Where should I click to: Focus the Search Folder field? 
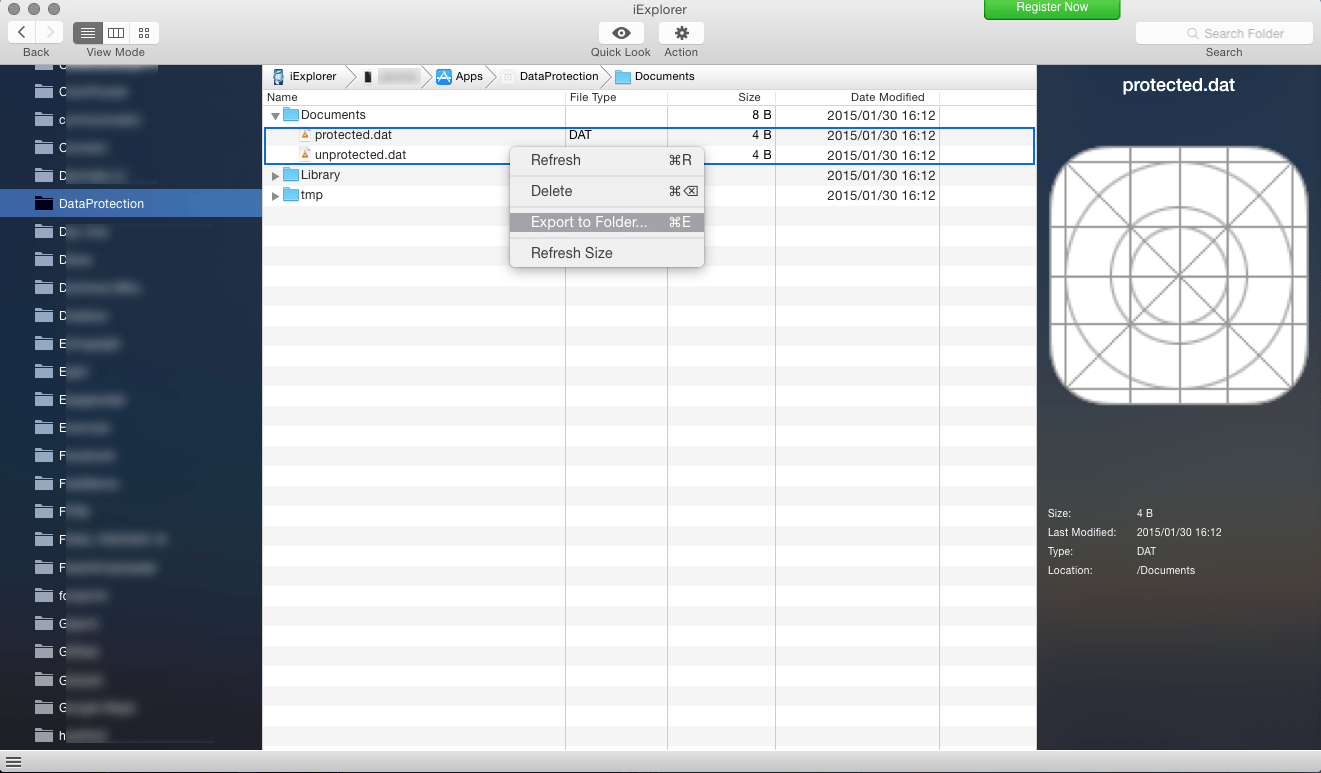[1224, 33]
